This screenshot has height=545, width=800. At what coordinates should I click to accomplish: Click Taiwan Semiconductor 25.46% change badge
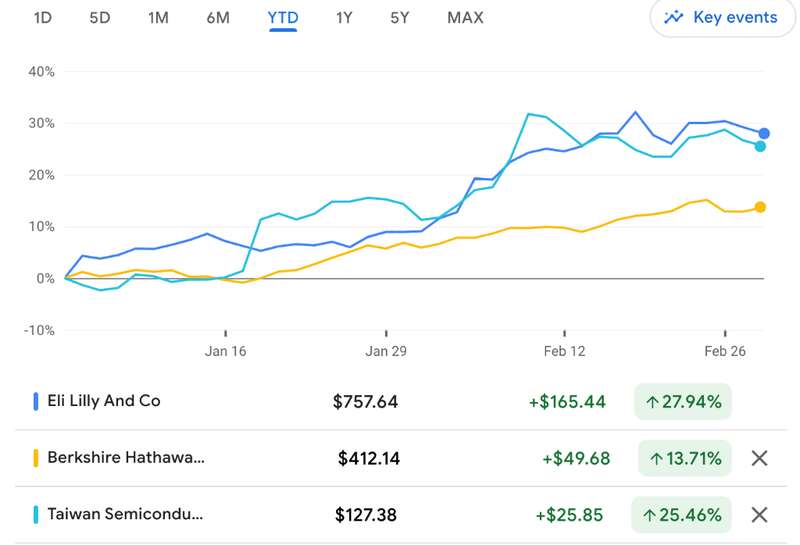click(682, 515)
